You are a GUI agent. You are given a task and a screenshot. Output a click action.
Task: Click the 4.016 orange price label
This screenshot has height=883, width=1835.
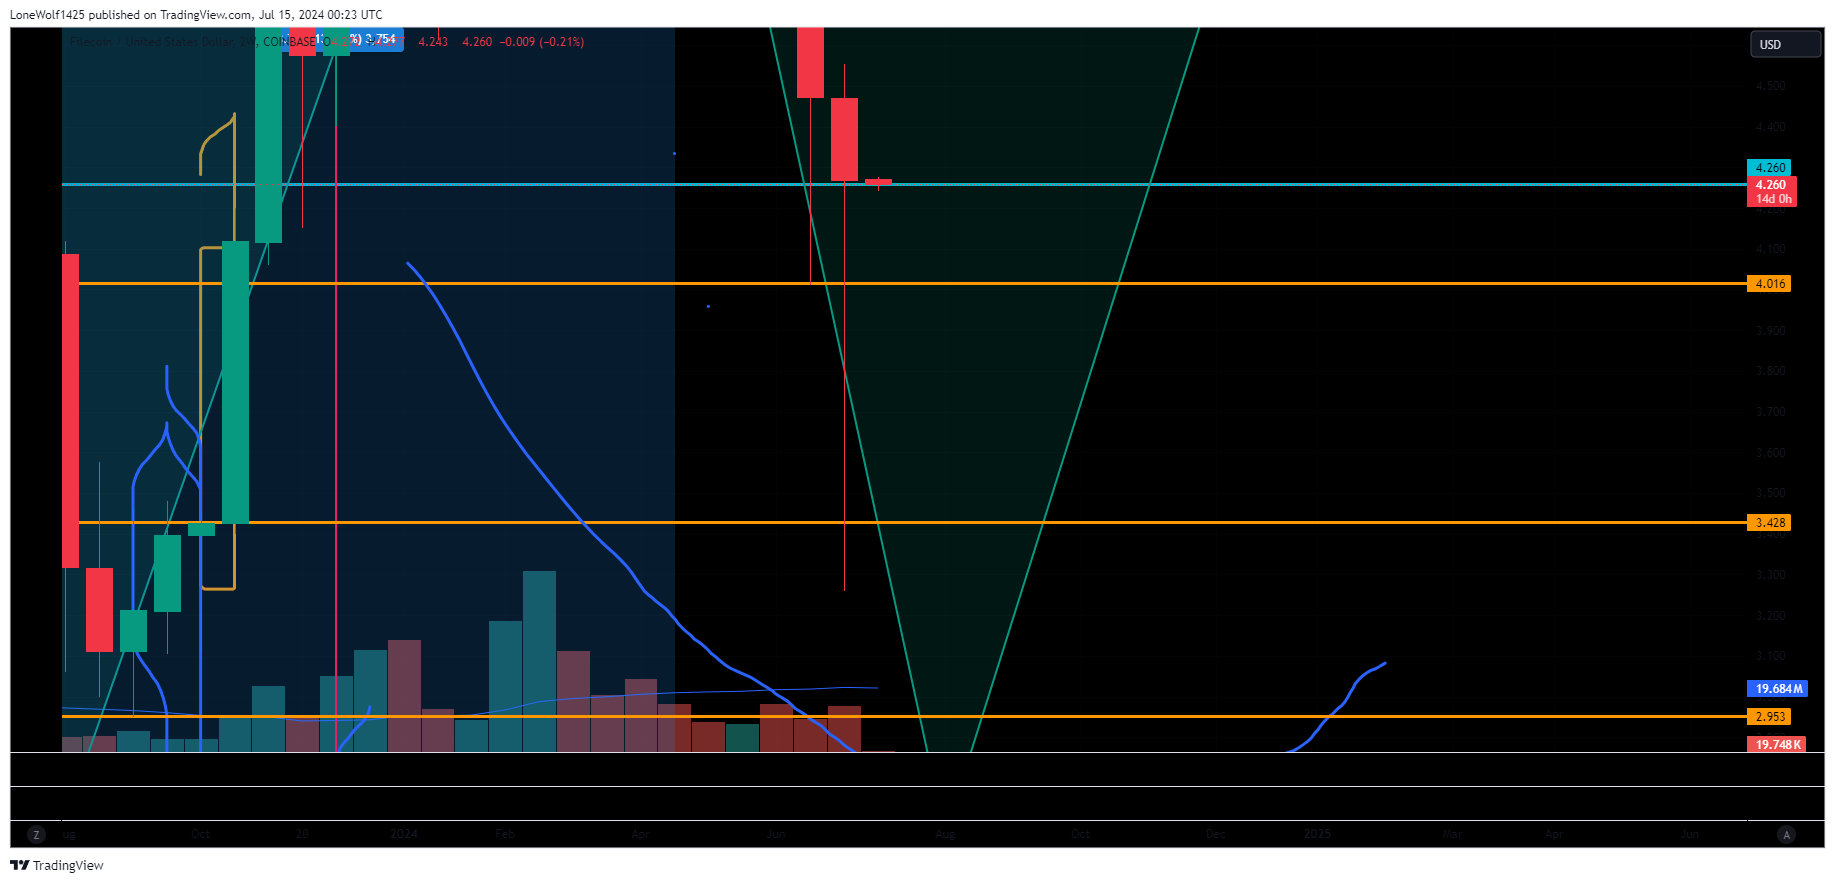pos(1769,284)
